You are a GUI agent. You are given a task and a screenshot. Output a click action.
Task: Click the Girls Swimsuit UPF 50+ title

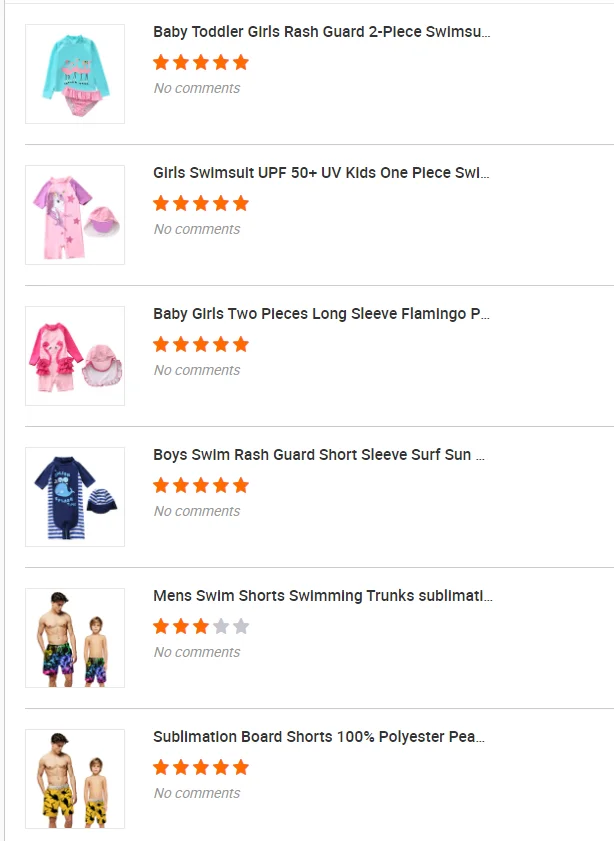[321, 173]
